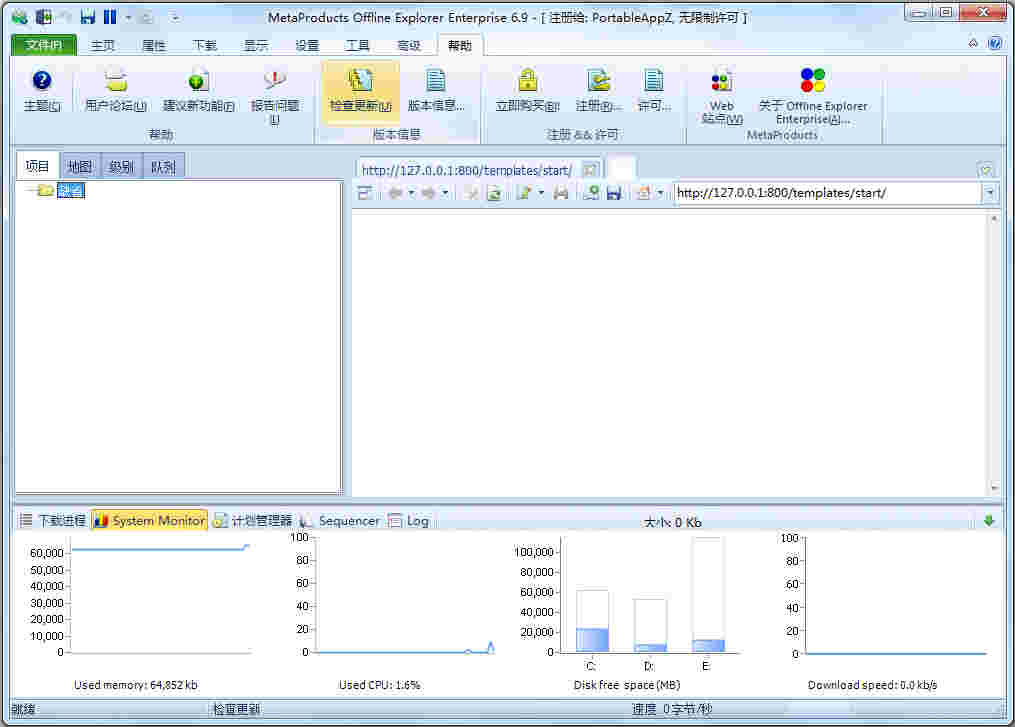Close the templates/start browser tab

pos(590,170)
